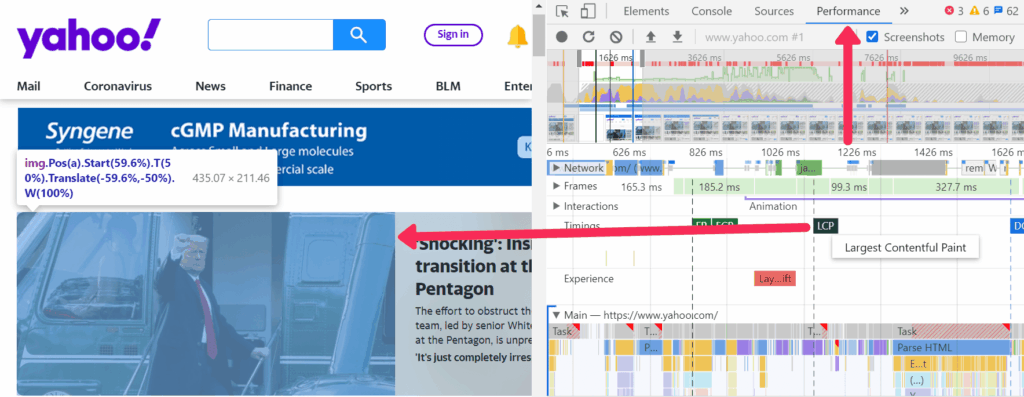Click the Syngene cGMP Manufacturing ad banner
The width and height of the screenshot is (1024, 397).
coord(274,147)
